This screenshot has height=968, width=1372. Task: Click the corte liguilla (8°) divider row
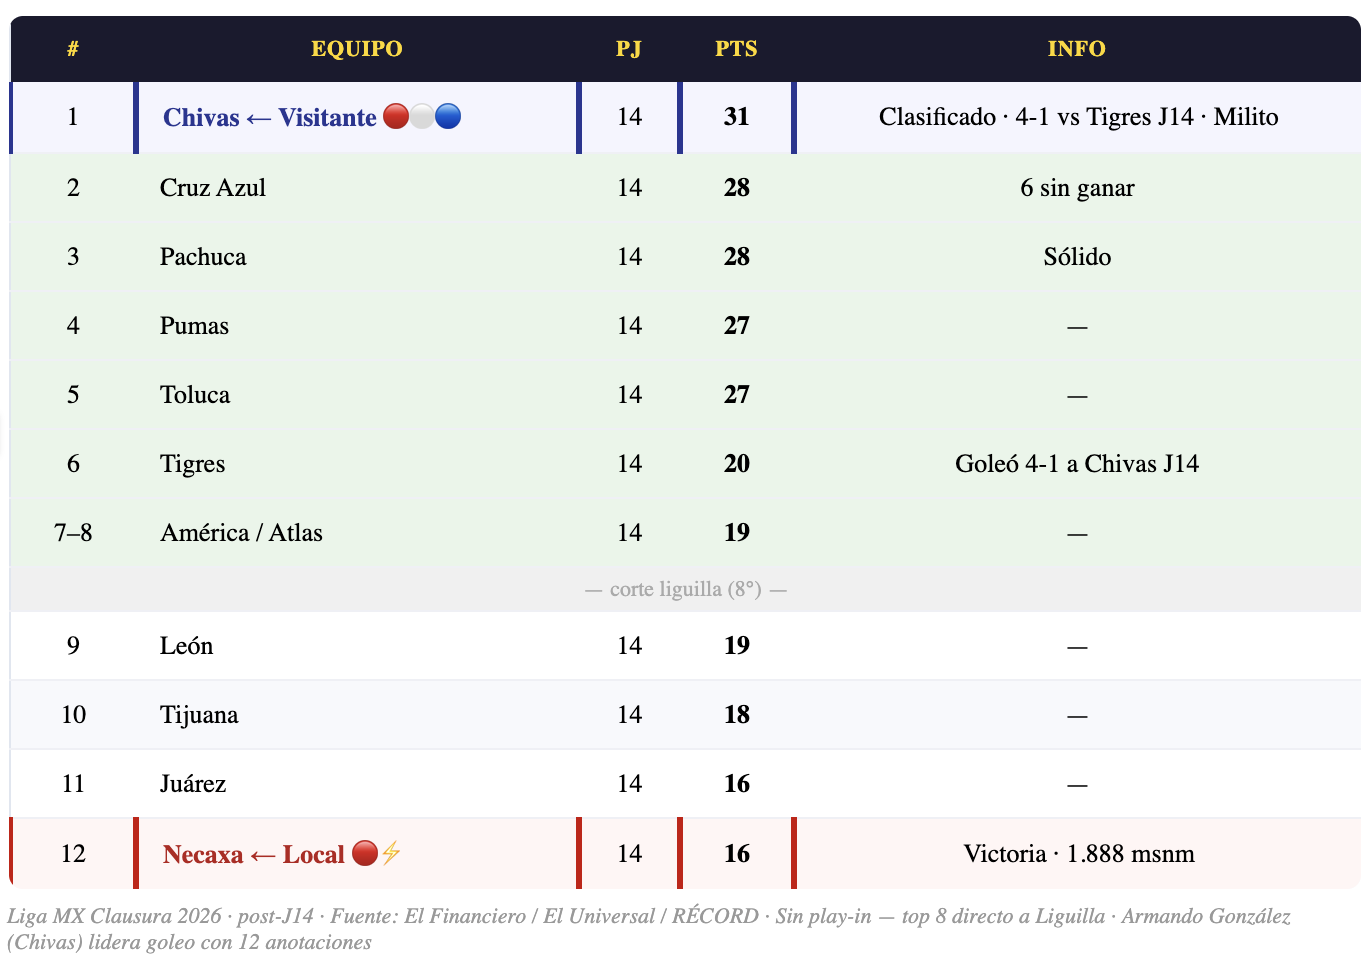pyautogui.click(x=685, y=589)
